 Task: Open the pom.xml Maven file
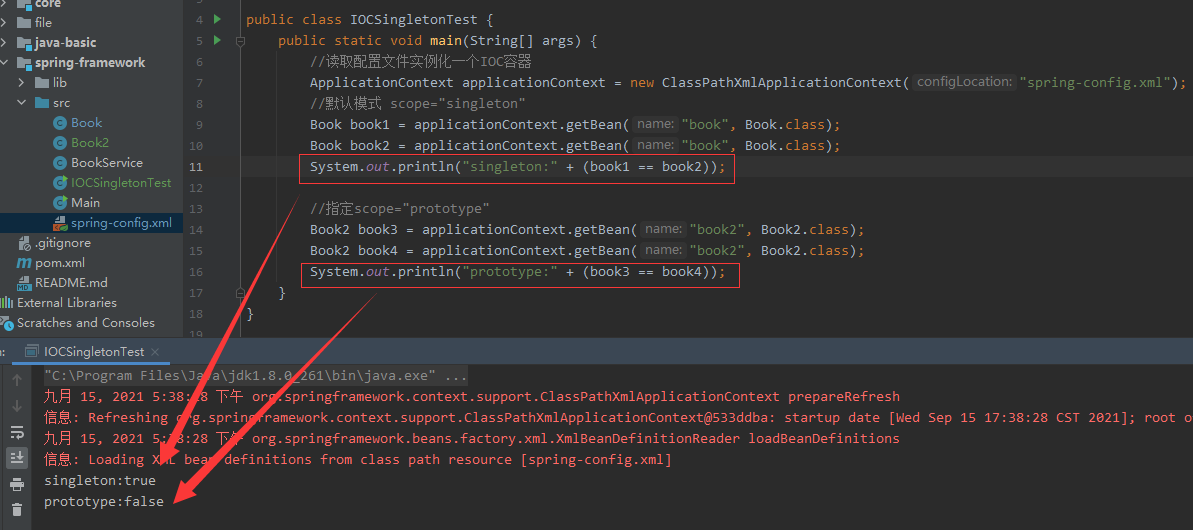point(60,262)
